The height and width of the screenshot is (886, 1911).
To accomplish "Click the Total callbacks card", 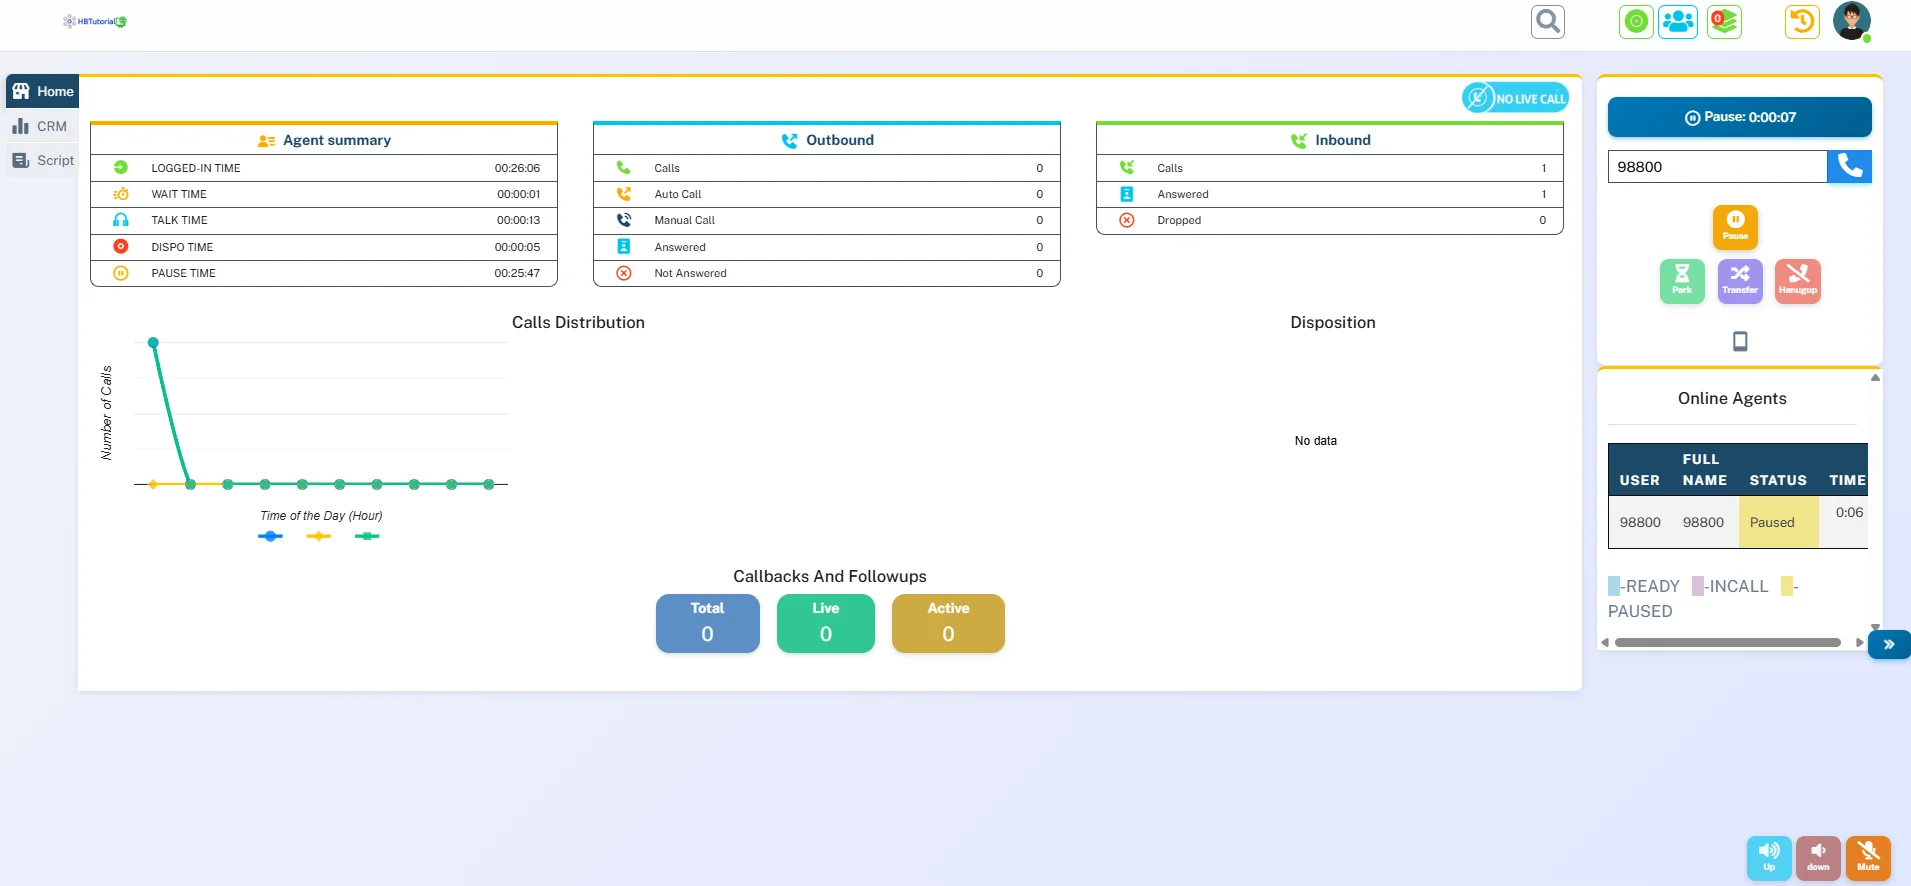I will click(x=707, y=623).
